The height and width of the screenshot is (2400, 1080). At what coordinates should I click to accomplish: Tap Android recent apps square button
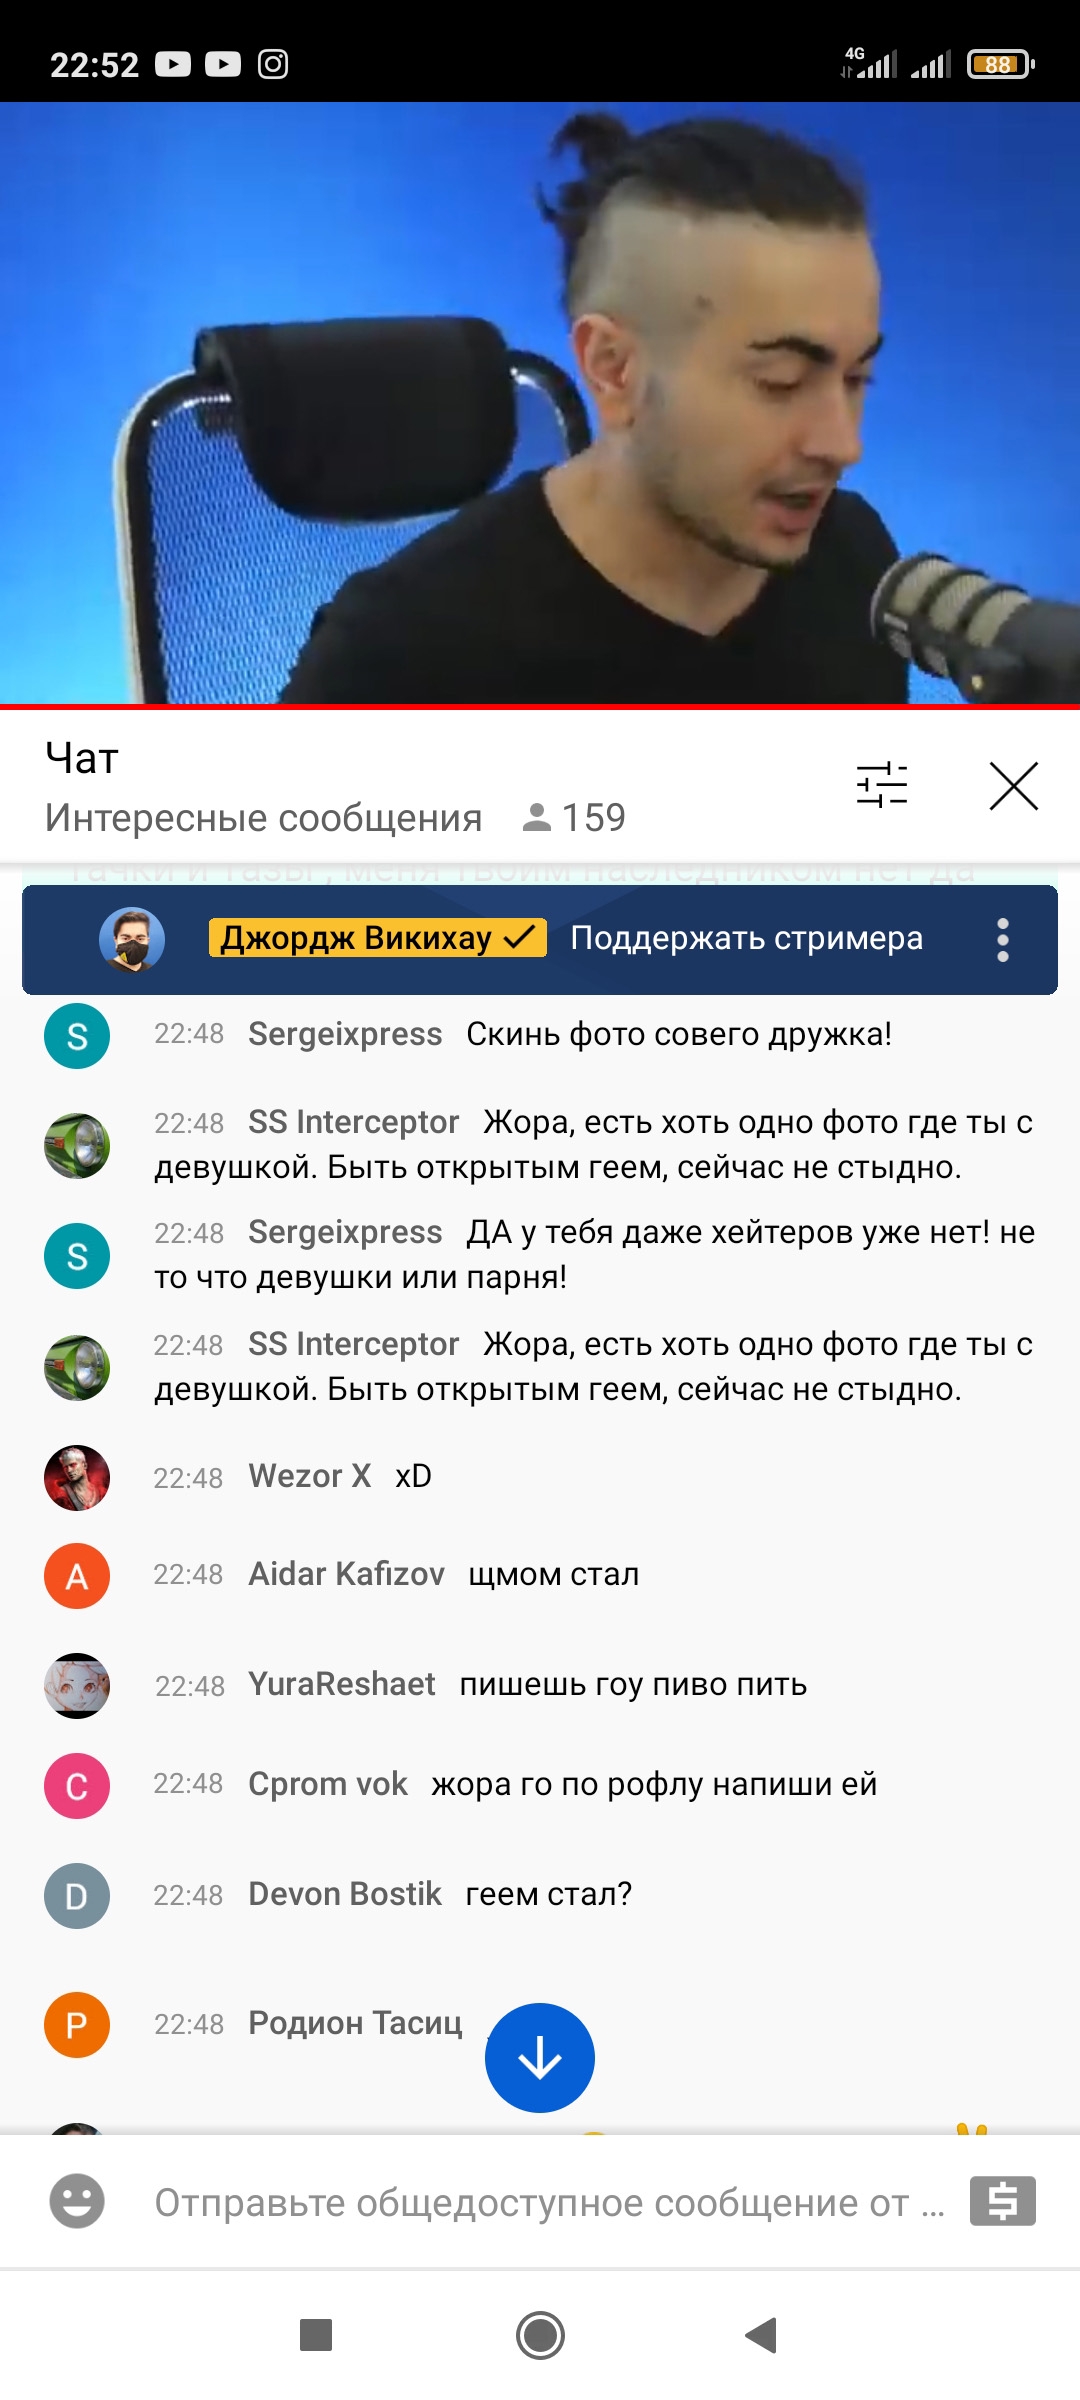pos(316,2335)
